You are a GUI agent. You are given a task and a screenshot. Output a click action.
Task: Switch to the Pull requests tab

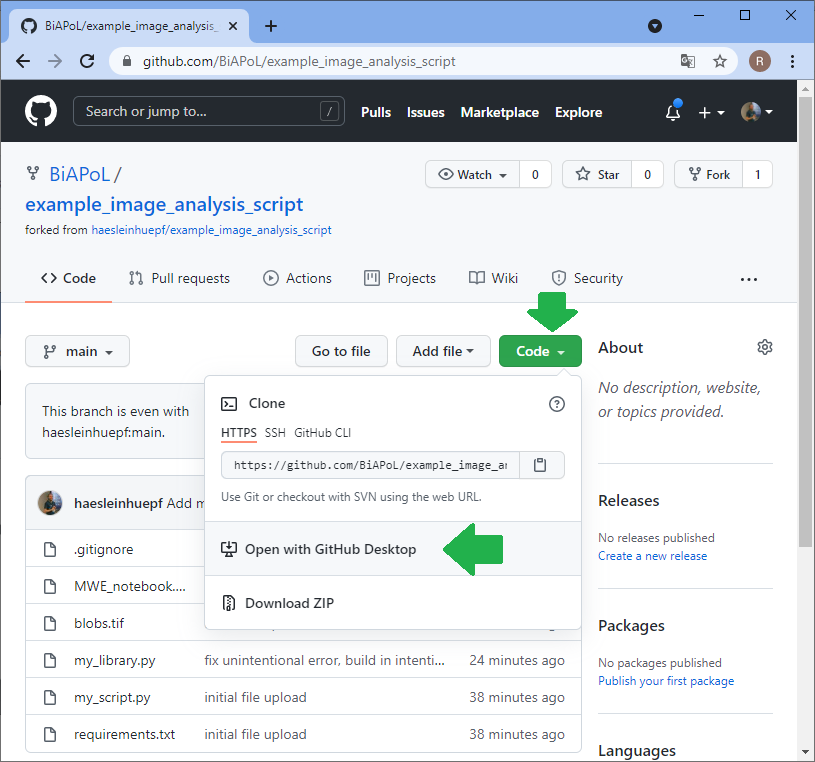click(x=180, y=278)
